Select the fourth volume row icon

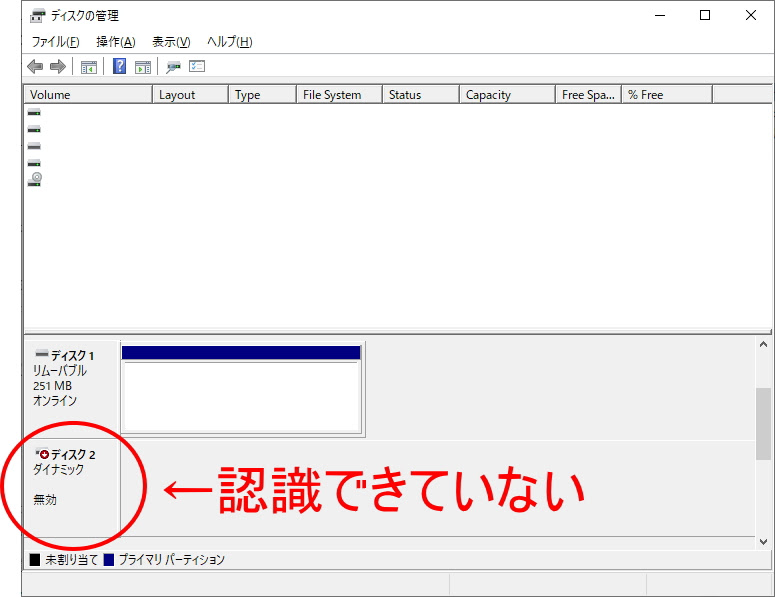point(34,163)
